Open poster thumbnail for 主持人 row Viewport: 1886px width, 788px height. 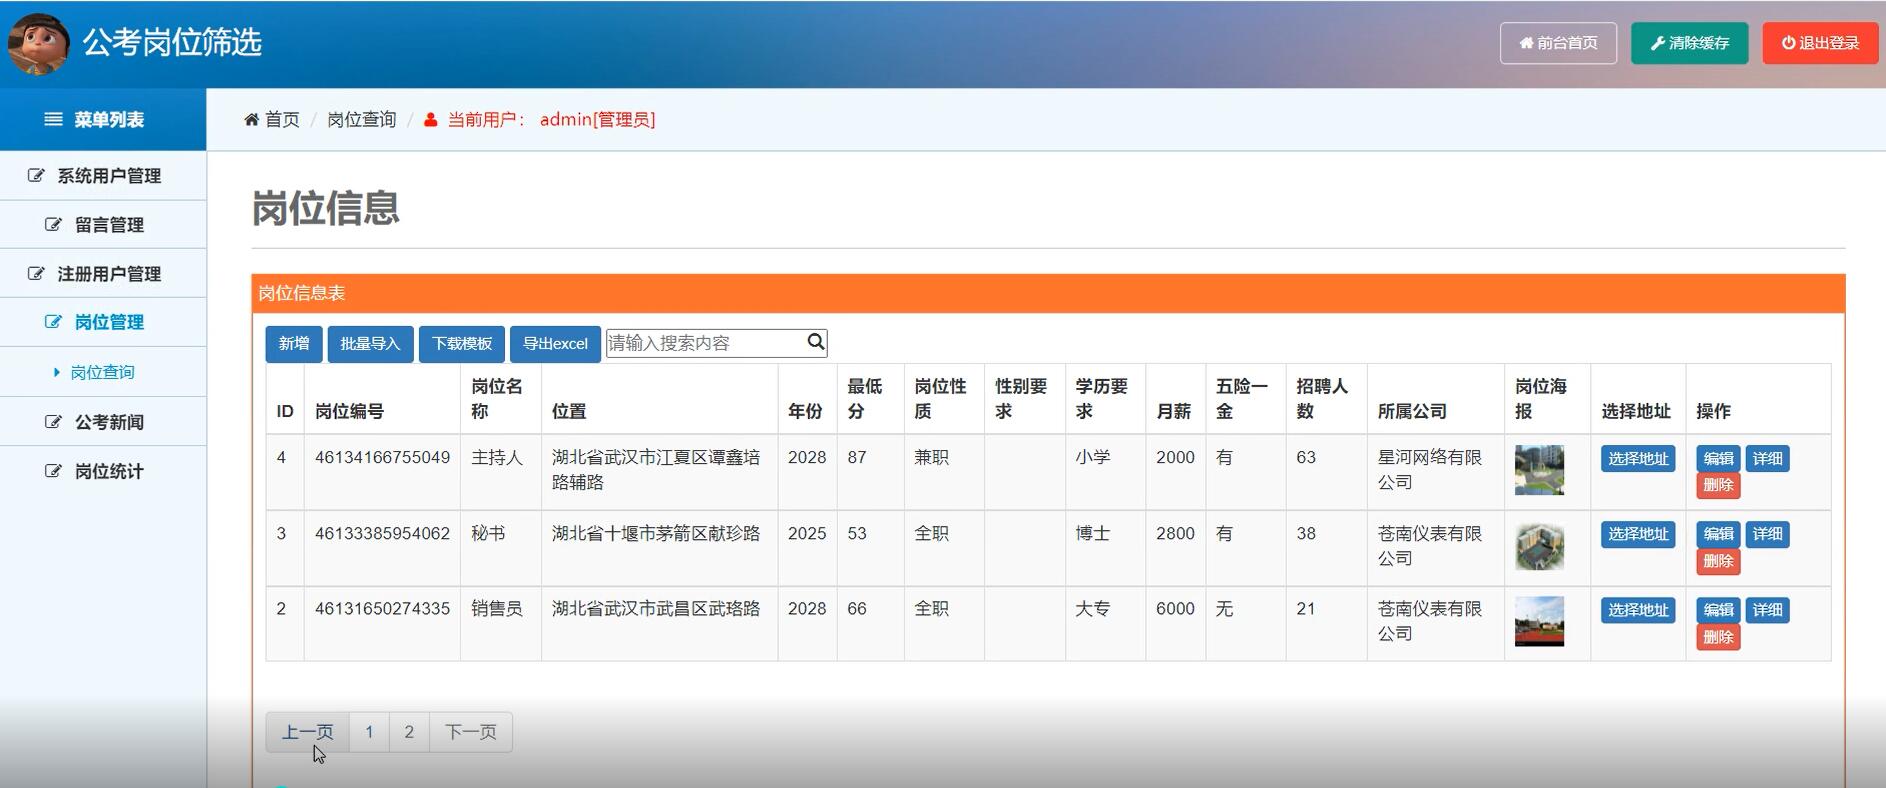(x=1539, y=470)
